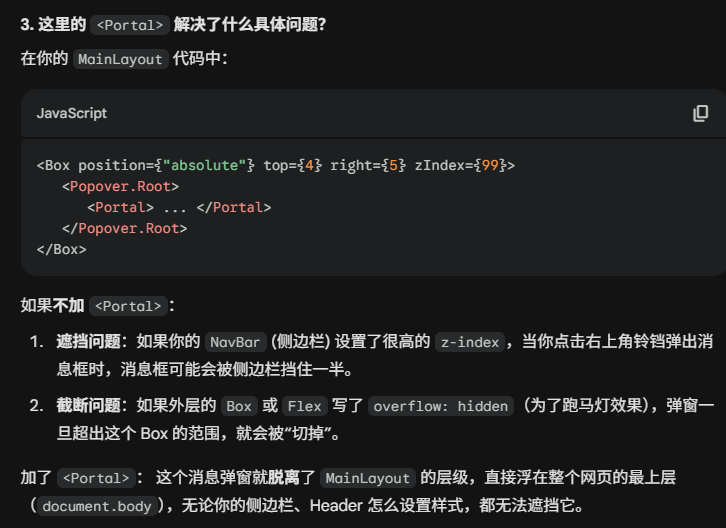The height and width of the screenshot is (528, 726).
Task: Click the z-index inline code chip
Action: coord(469,342)
